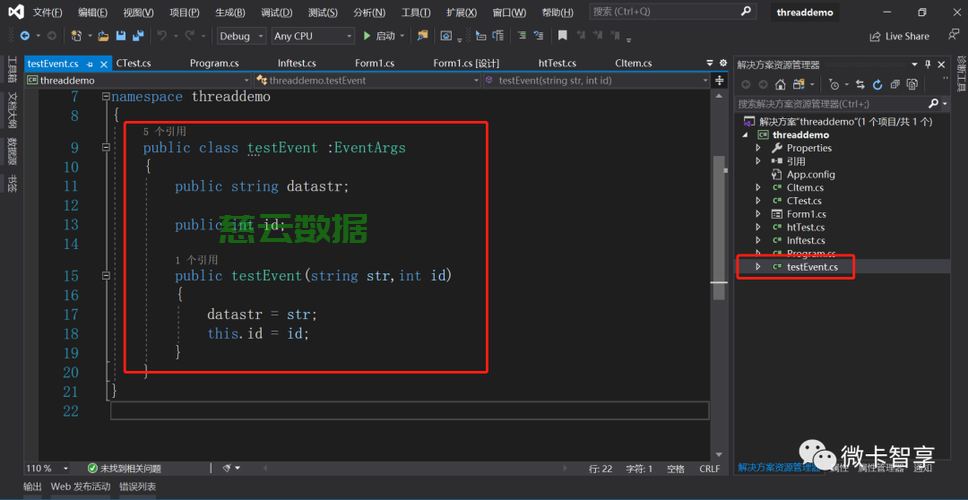Image resolution: width=968 pixels, height=500 pixels.
Task: Click the Visual Studio logo icon
Action: coord(16,12)
